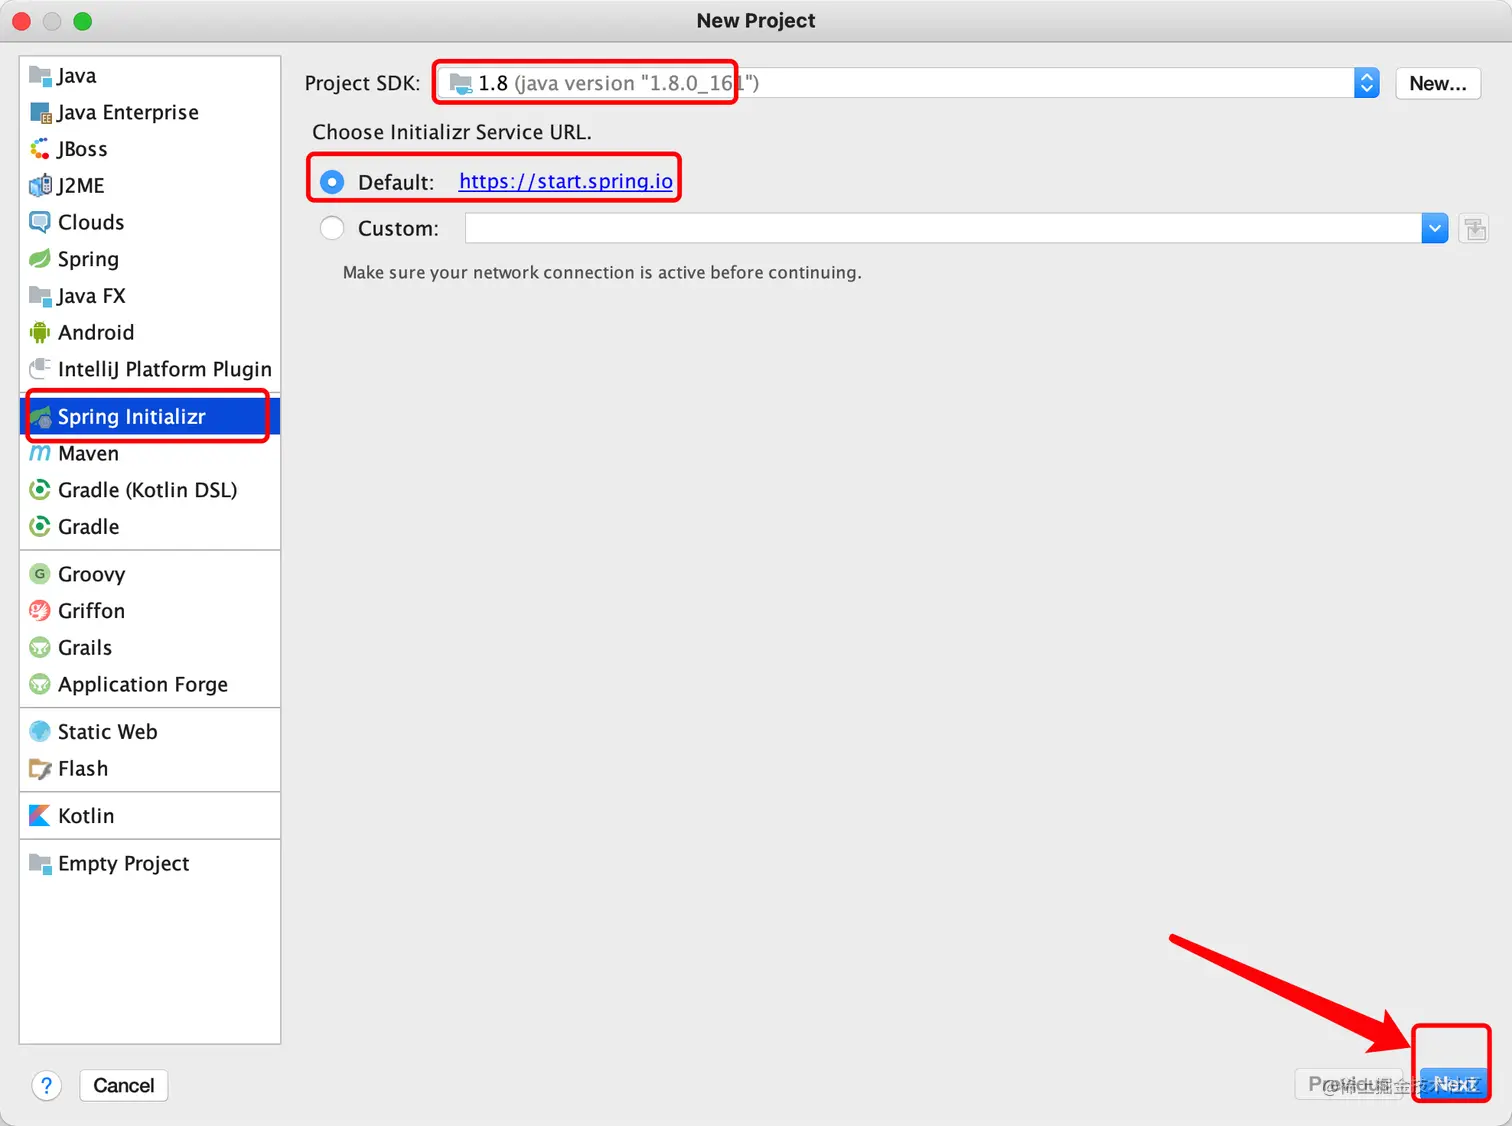1512x1126 pixels.
Task: Select the Application Forge icon
Action: pyautogui.click(x=40, y=685)
